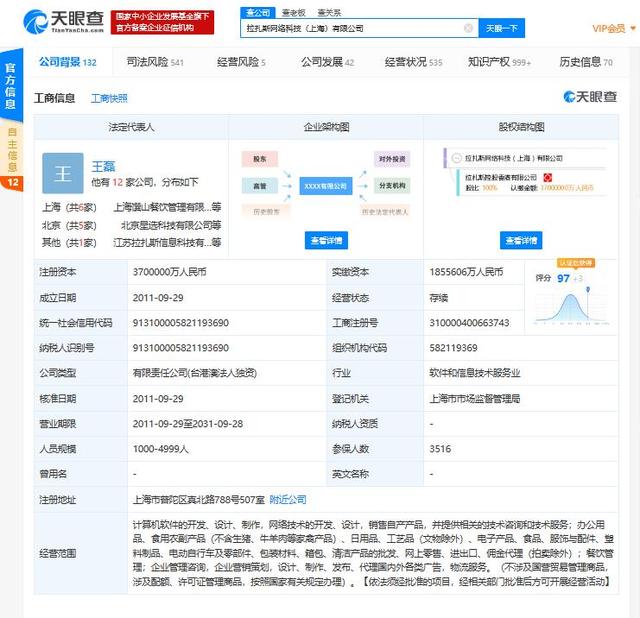Screen dimensions: 640x618
Task: Click the 历史法定代表人 node in structure chart
Action: [x=384, y=211]
